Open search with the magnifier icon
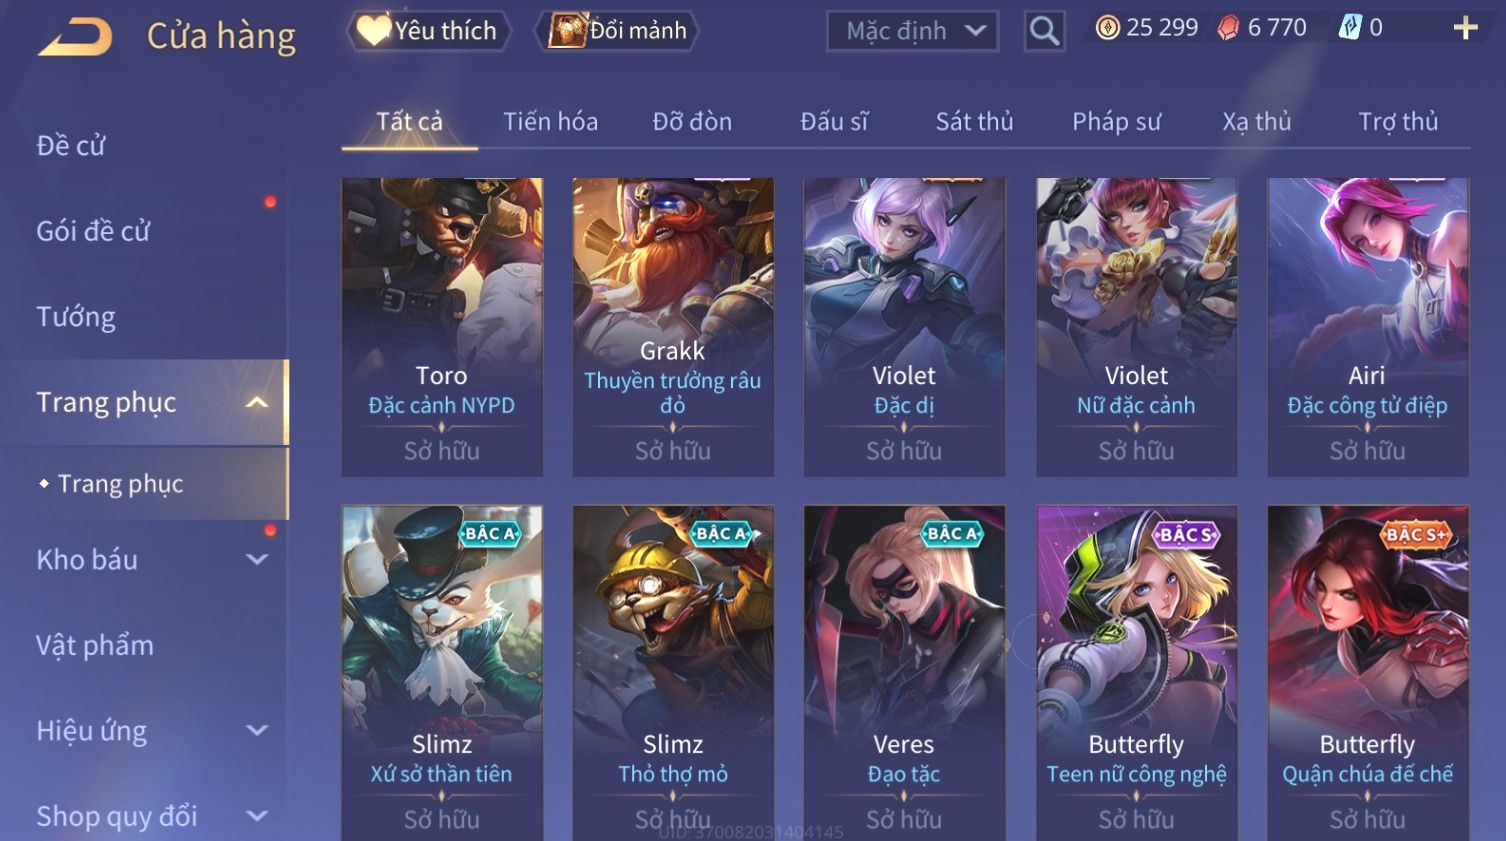 (1044, 31)
